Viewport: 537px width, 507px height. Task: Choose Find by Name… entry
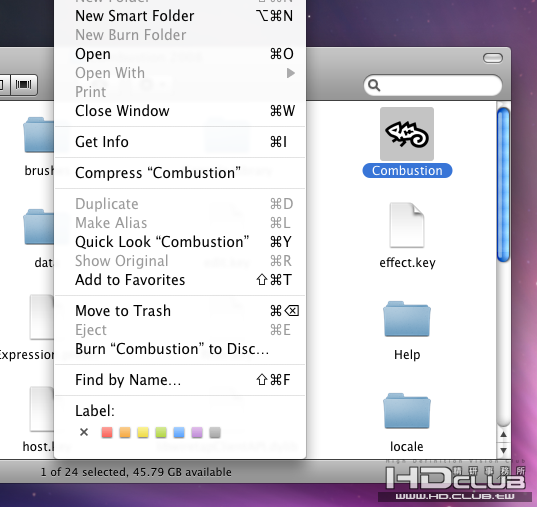point(180,380)
